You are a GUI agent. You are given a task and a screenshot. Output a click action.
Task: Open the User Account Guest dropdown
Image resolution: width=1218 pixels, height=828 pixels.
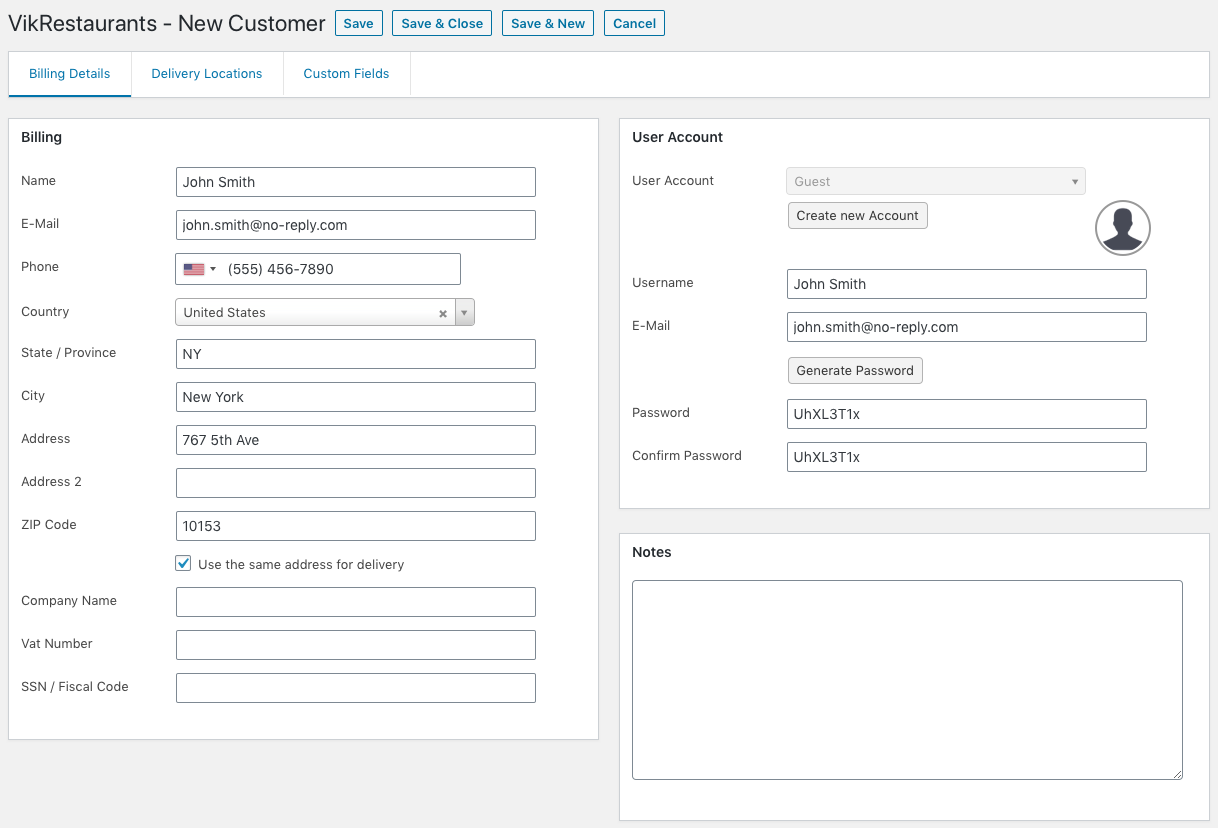(x=936, y=181)
